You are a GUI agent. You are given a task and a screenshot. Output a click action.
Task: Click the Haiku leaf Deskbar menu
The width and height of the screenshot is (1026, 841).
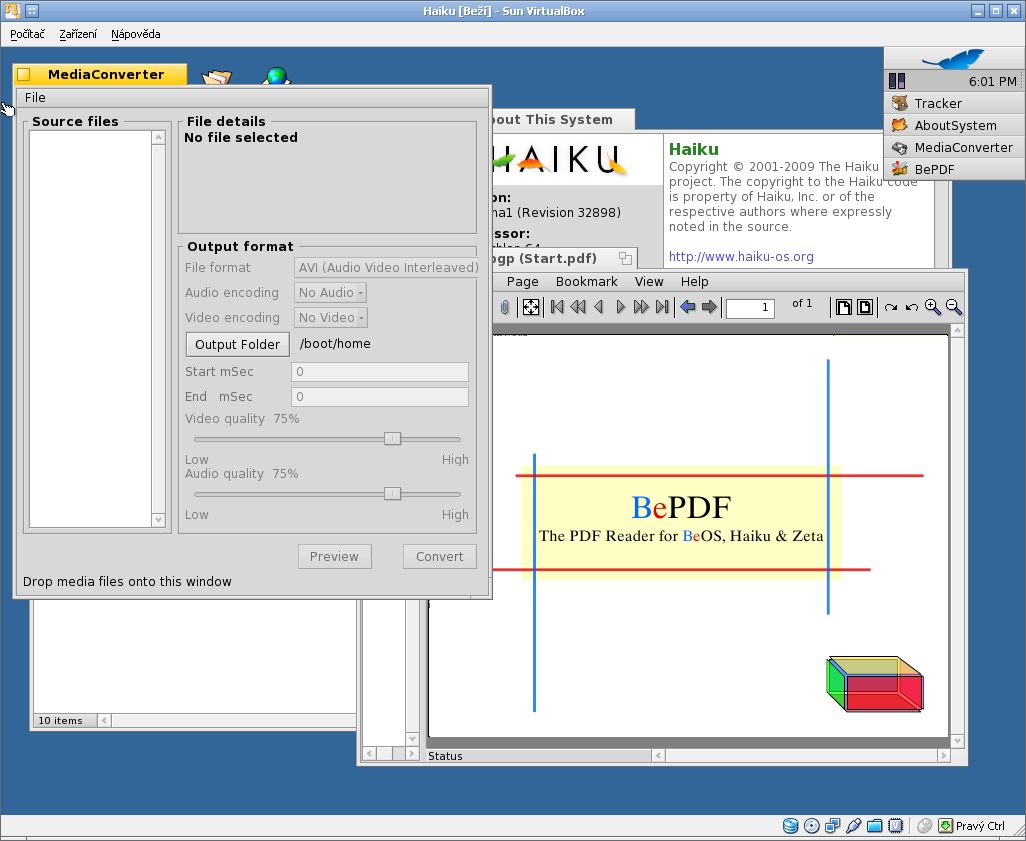[953, 58]
